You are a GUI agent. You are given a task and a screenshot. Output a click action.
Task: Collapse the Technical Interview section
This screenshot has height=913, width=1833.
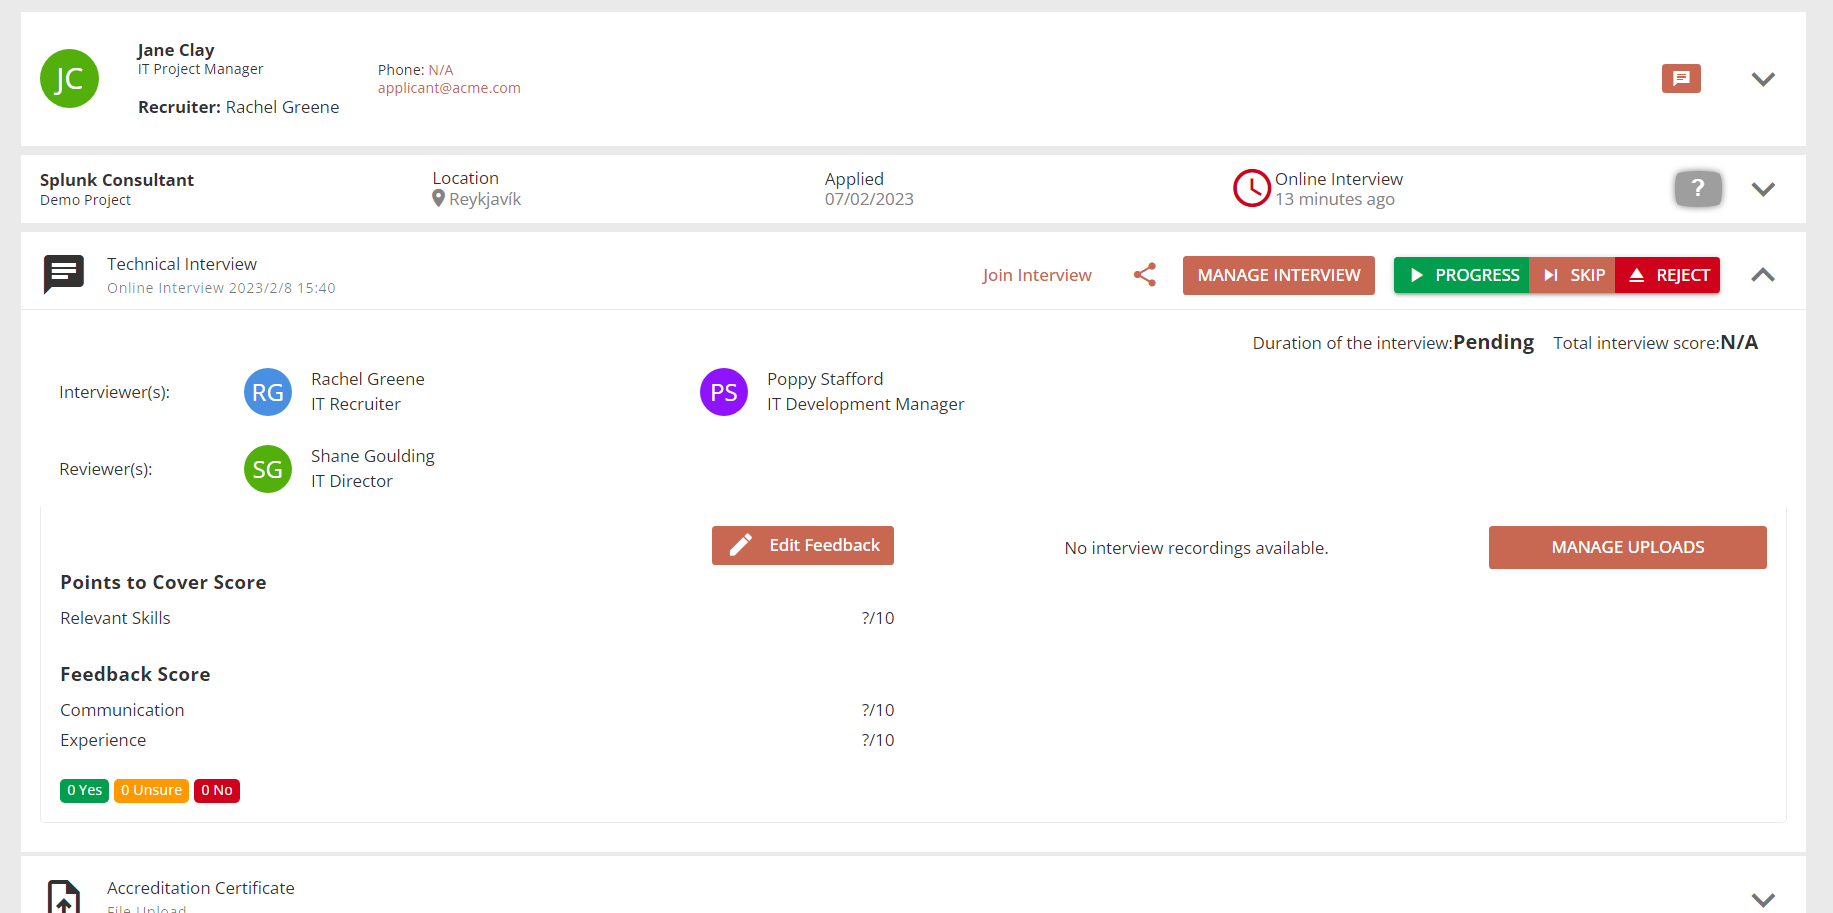click(x=1763, y=275)
